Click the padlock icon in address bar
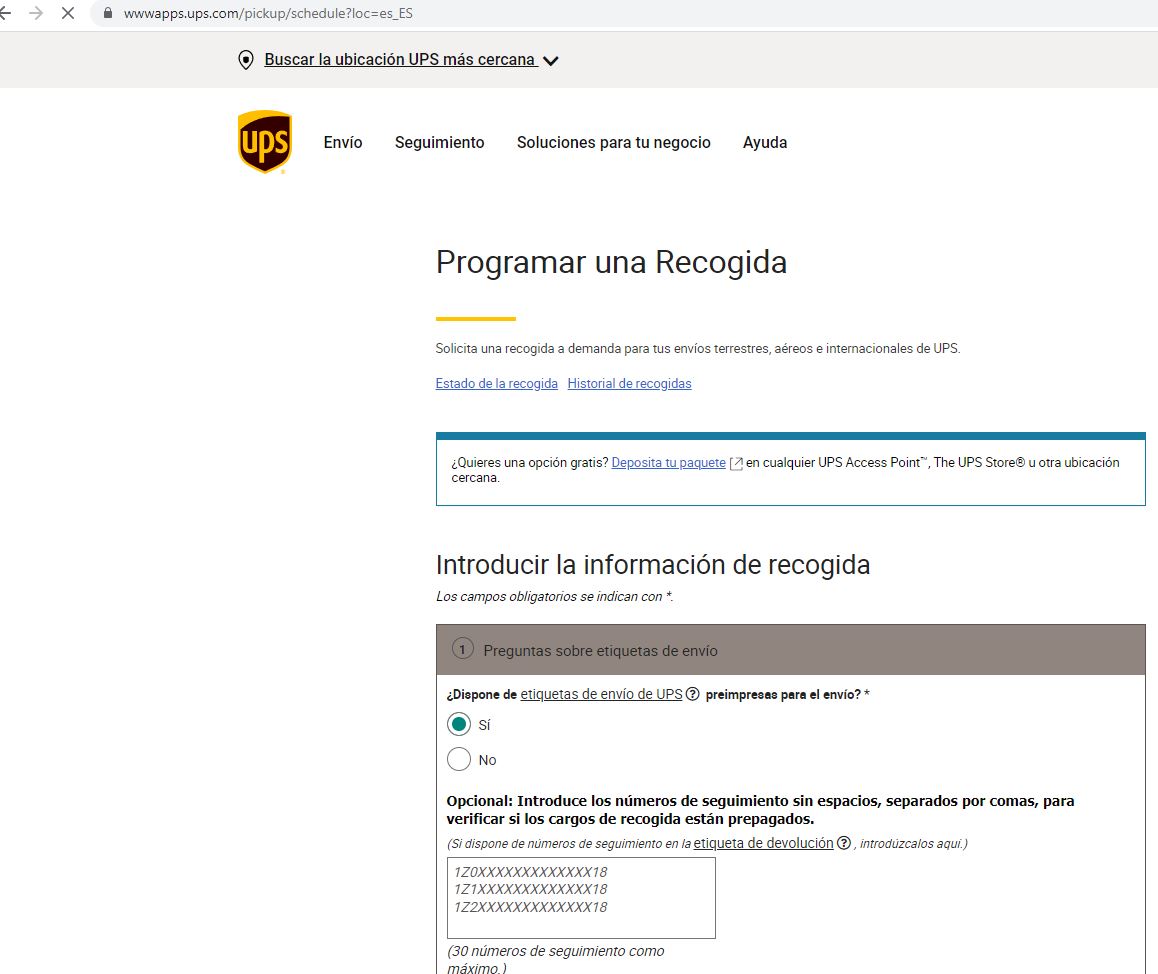This screenshot has width=1158, height=974. (108, 13)
